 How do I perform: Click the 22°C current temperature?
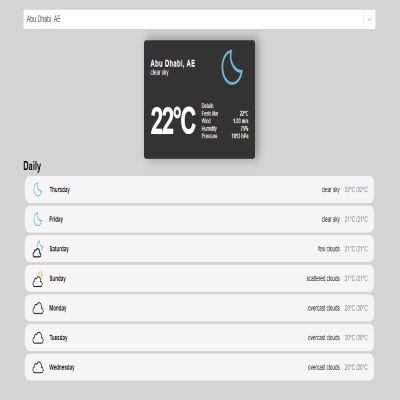click(x=173, y=121)
